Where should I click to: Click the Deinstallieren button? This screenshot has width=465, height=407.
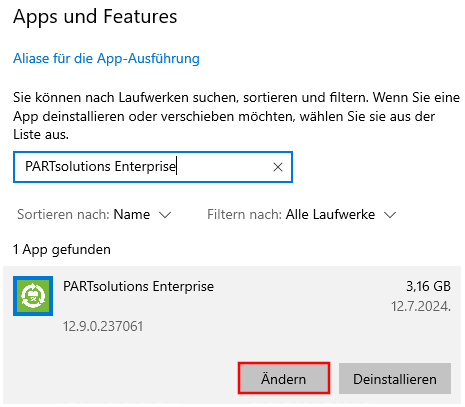(395, 378)
